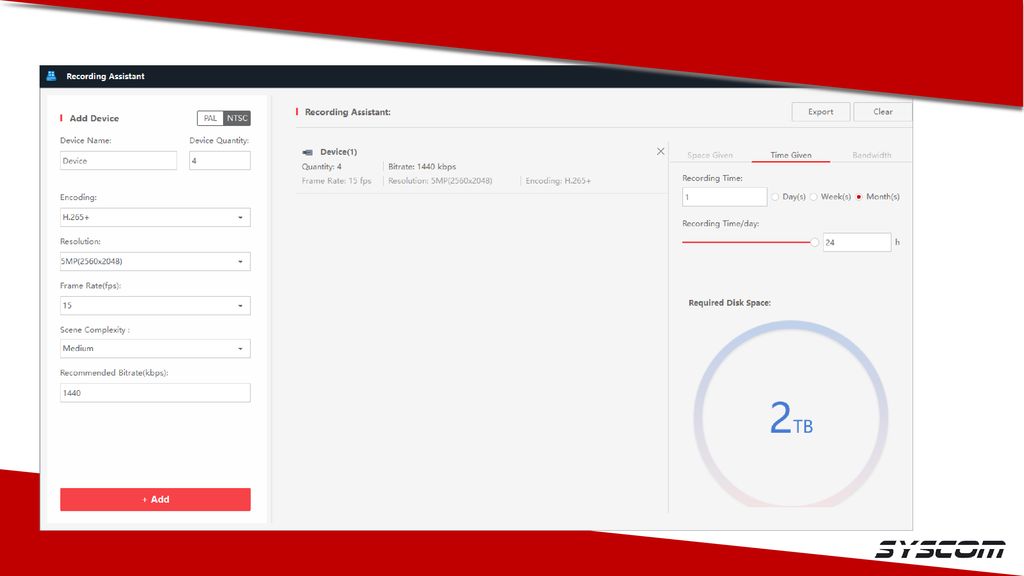The width and height of the screenshot is (1024, 576).
Task: Click the Recording Time input field
Action: pos(724,197)
